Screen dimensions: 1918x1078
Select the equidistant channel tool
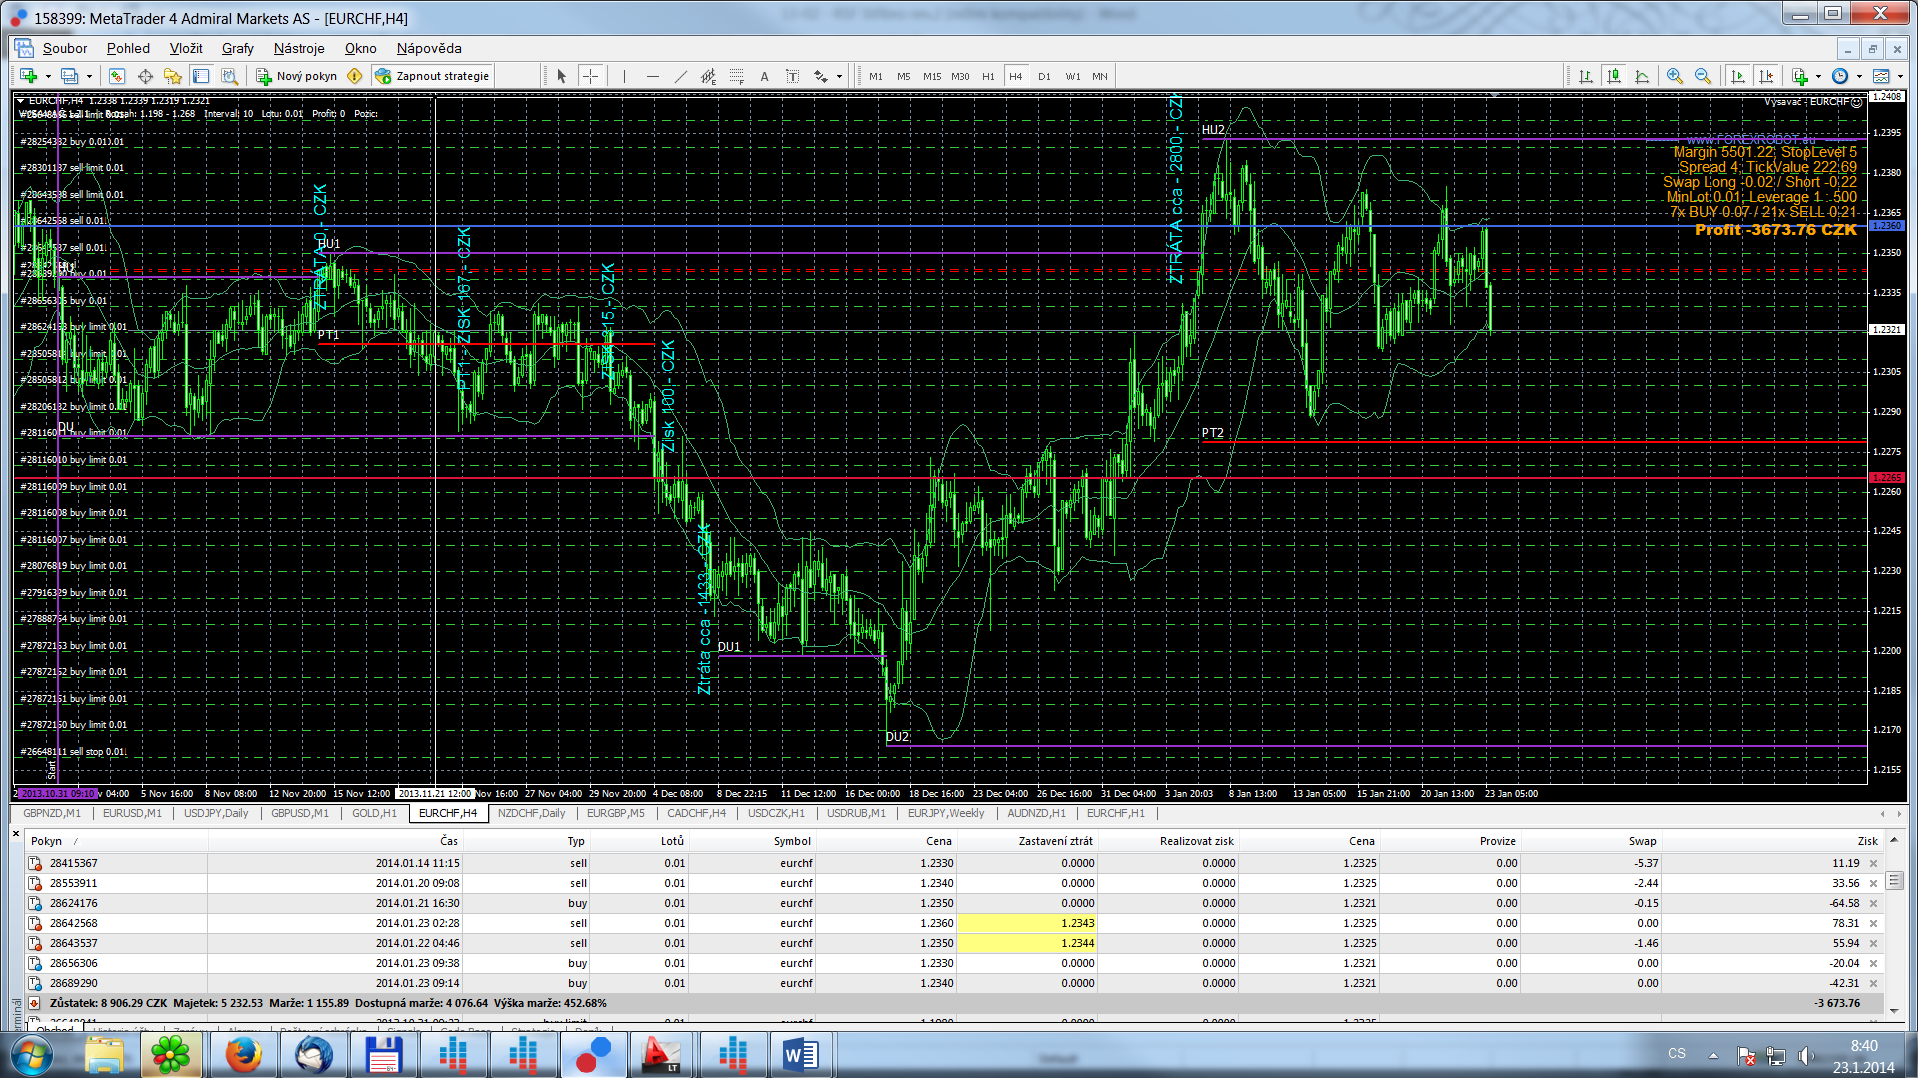pos(708,76)
